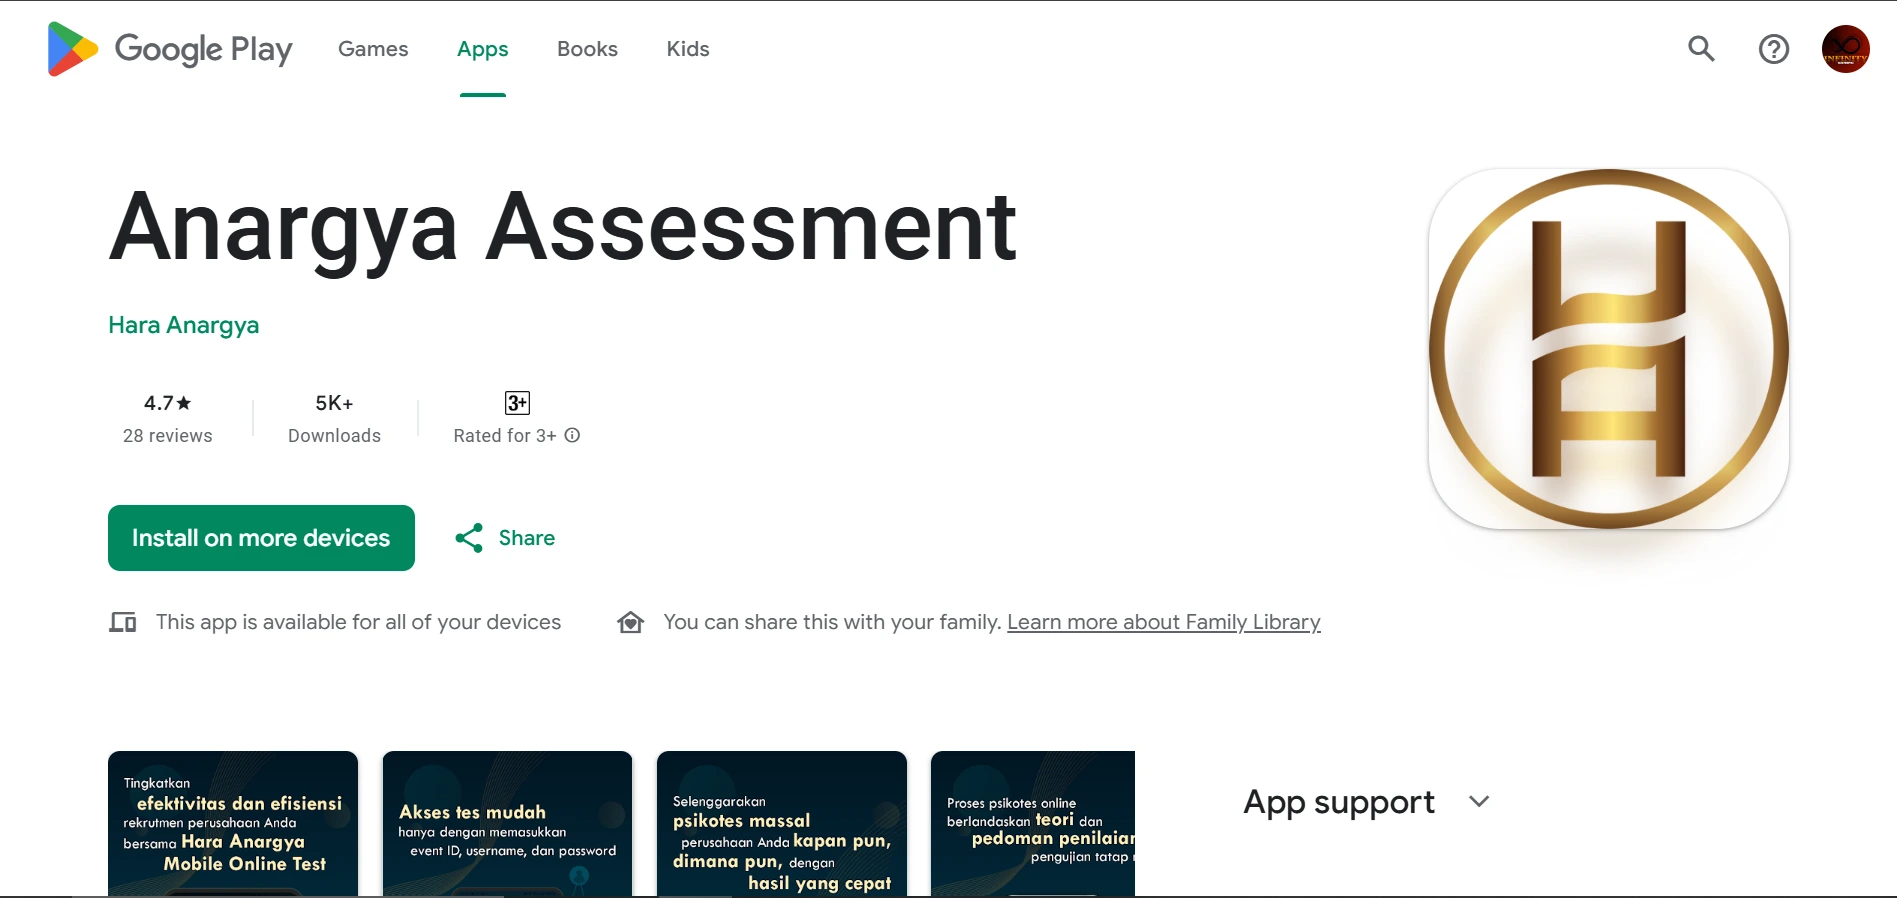
Task: Click the Share button label
Action: (527, 538)
